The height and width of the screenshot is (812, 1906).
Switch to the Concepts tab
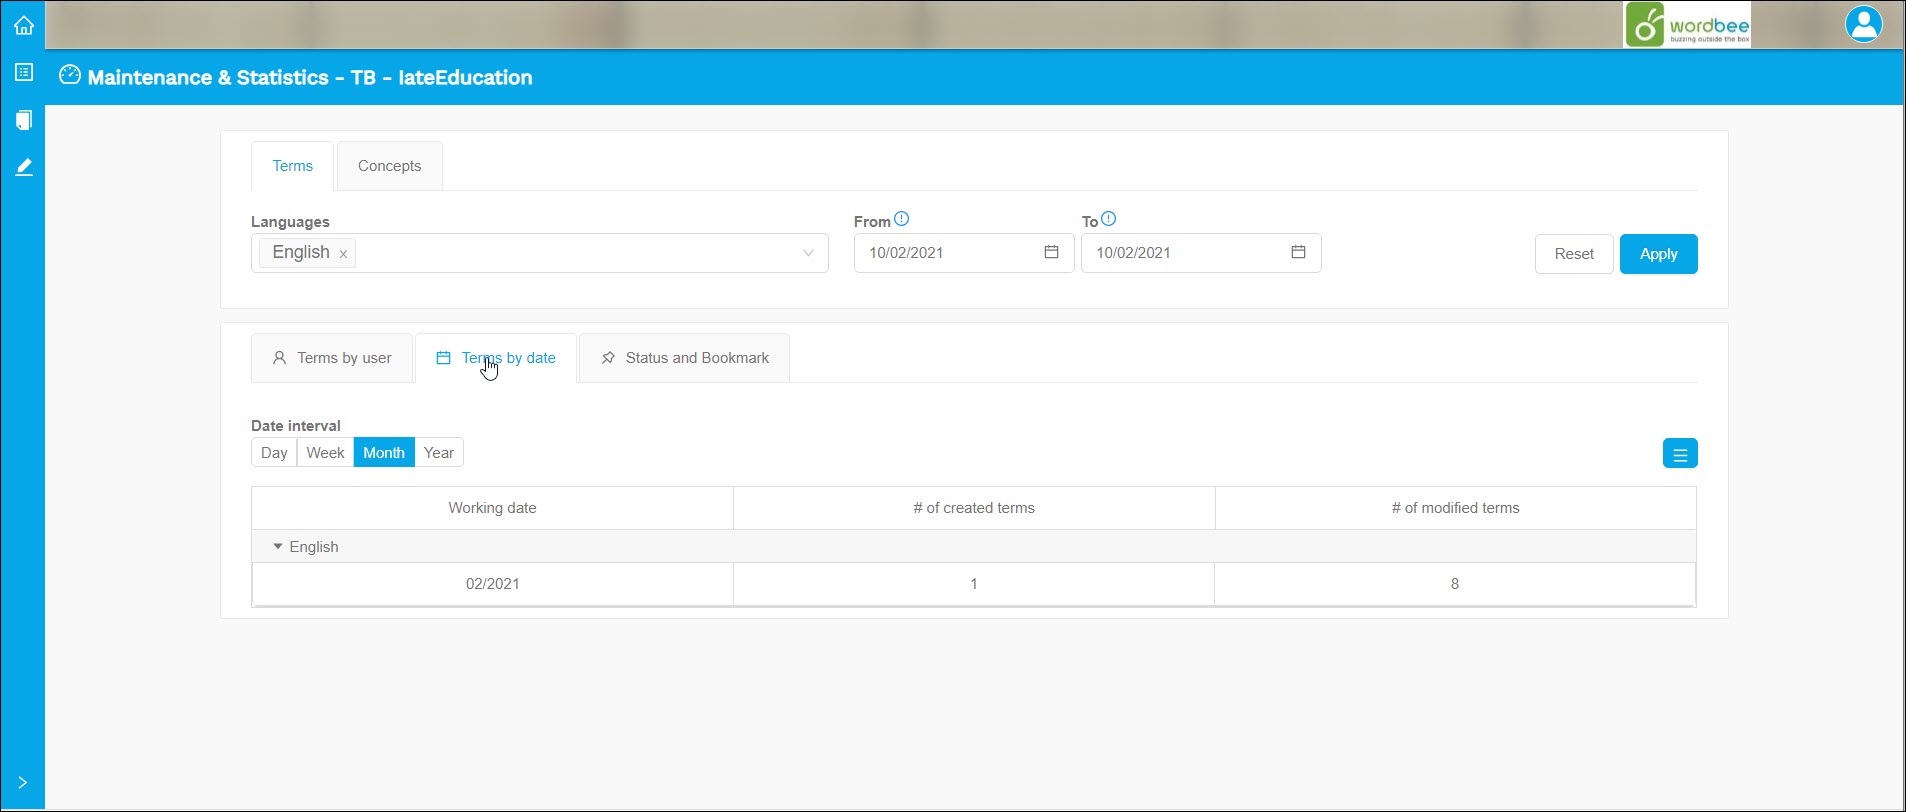tap(389, 166)
